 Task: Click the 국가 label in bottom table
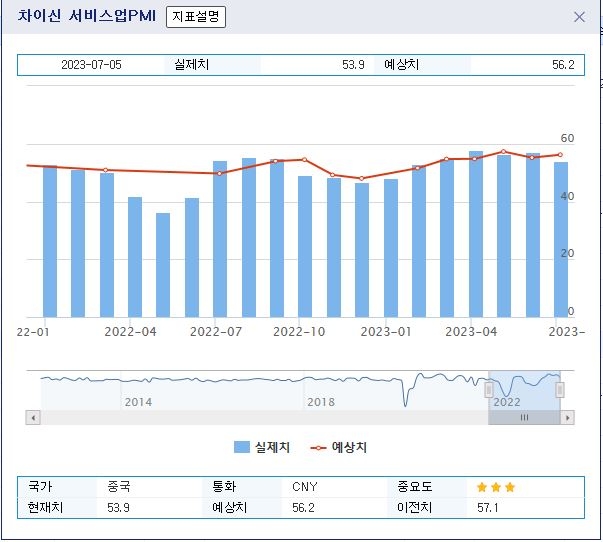click(40, 487)
